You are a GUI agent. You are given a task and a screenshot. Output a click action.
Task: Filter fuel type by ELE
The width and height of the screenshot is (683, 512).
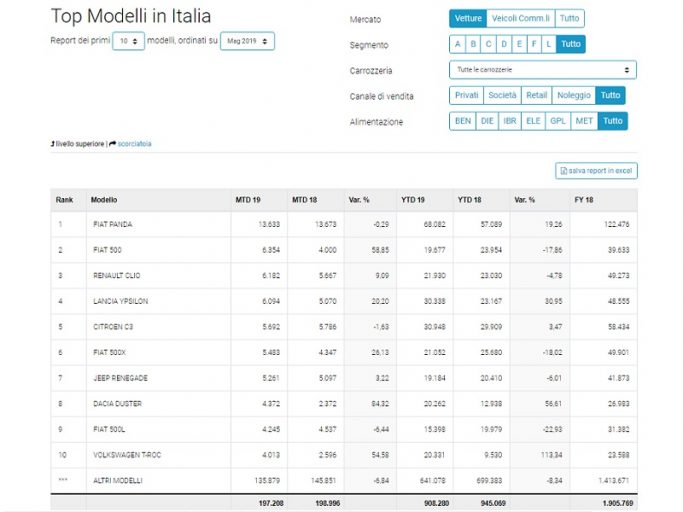(533, 121)
